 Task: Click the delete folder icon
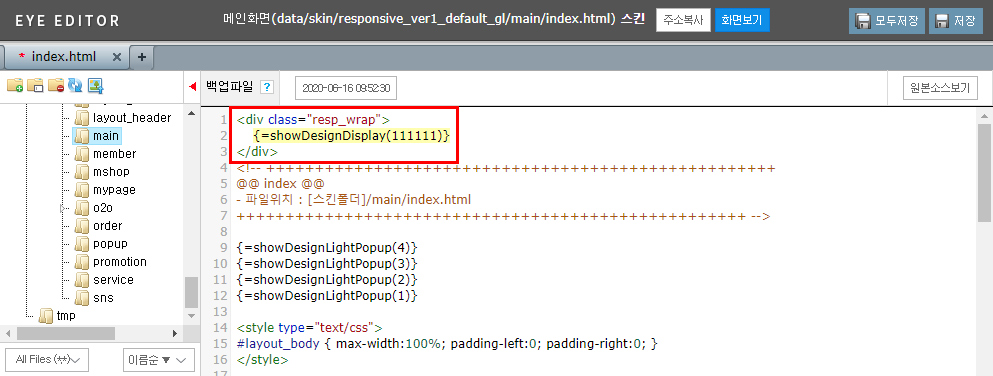tap(56, 85)
